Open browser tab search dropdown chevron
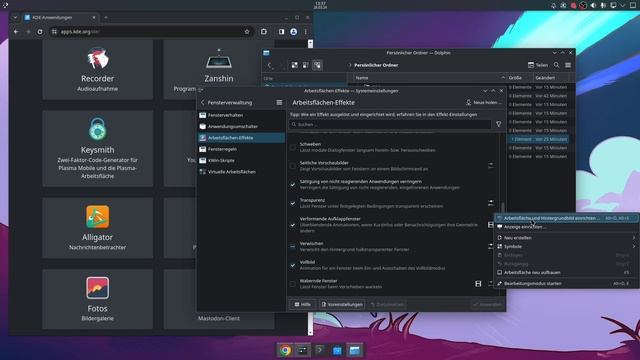Image resolution: width=640 pixels, height=360 pixels. [15, 18]
